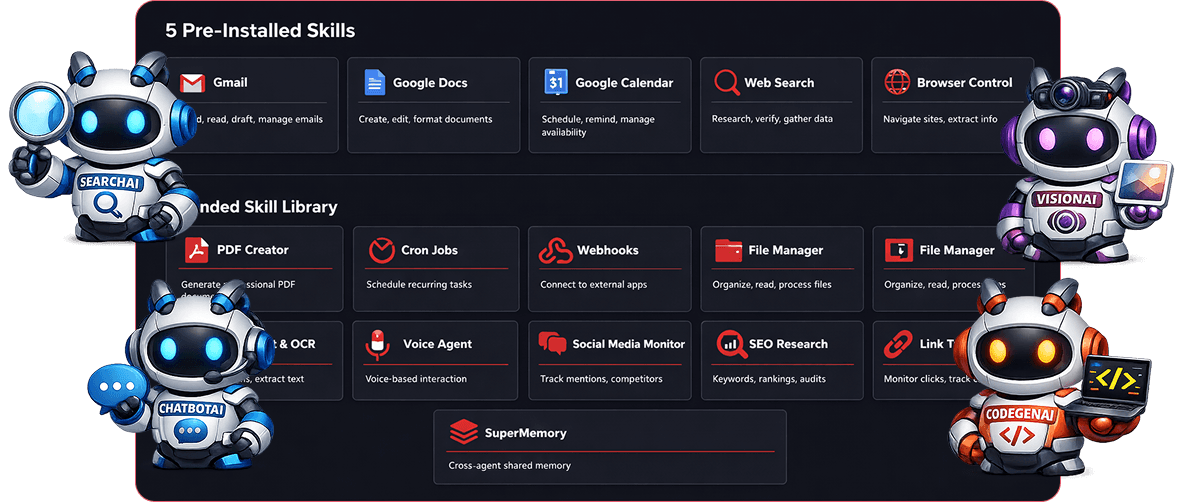Image resolution: width=1182 pixels, height=502 pixels.
Task: Click the Webhooks icon
Action: (555, 250)
